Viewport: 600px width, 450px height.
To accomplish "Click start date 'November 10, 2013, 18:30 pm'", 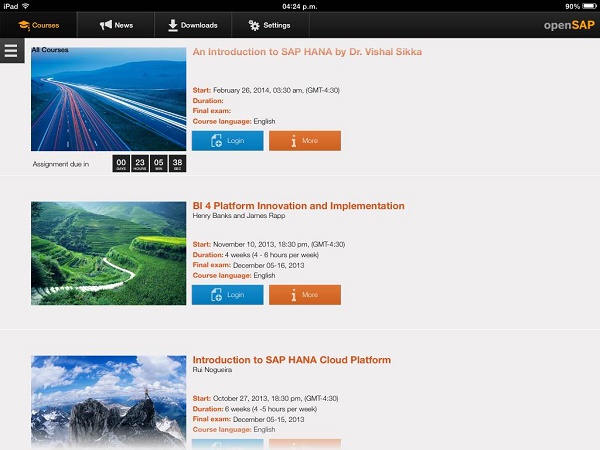I will point(261,245).
